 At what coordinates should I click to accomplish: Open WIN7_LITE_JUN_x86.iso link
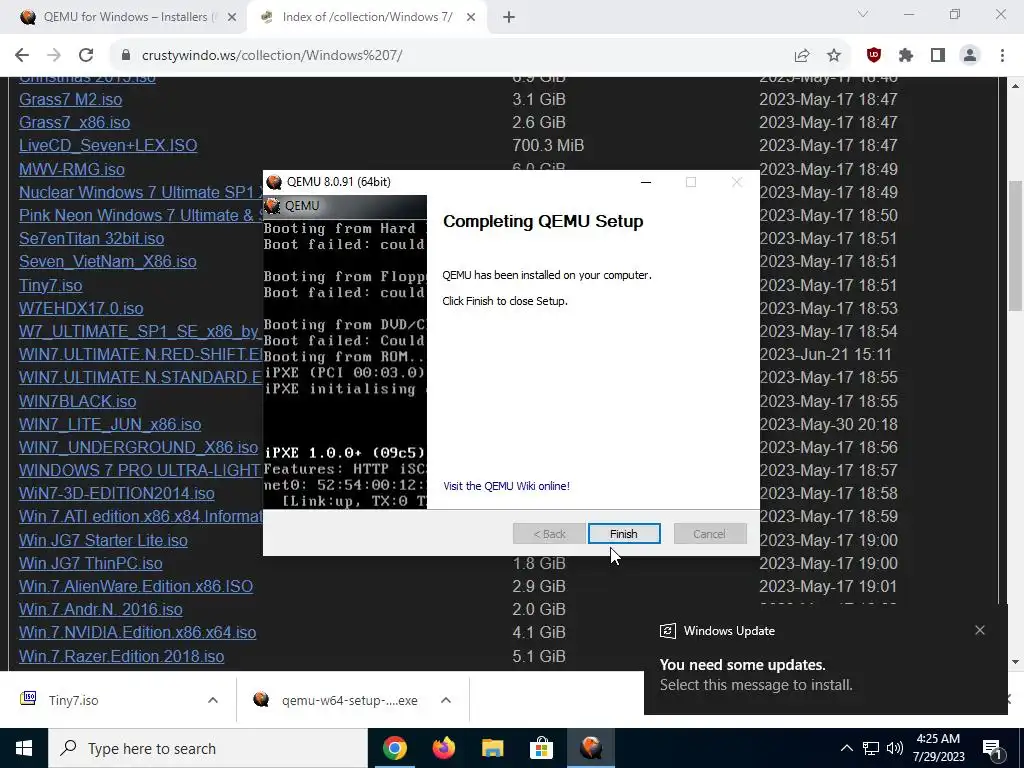tap(110, 424)
